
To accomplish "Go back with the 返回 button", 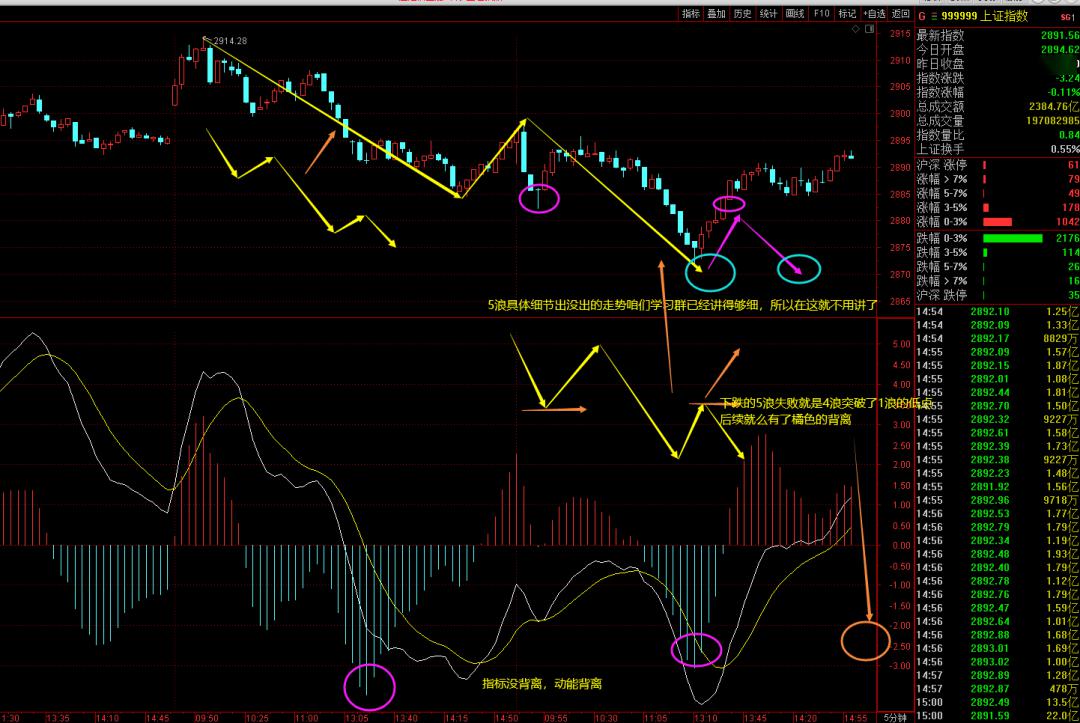I will point(901,14).
